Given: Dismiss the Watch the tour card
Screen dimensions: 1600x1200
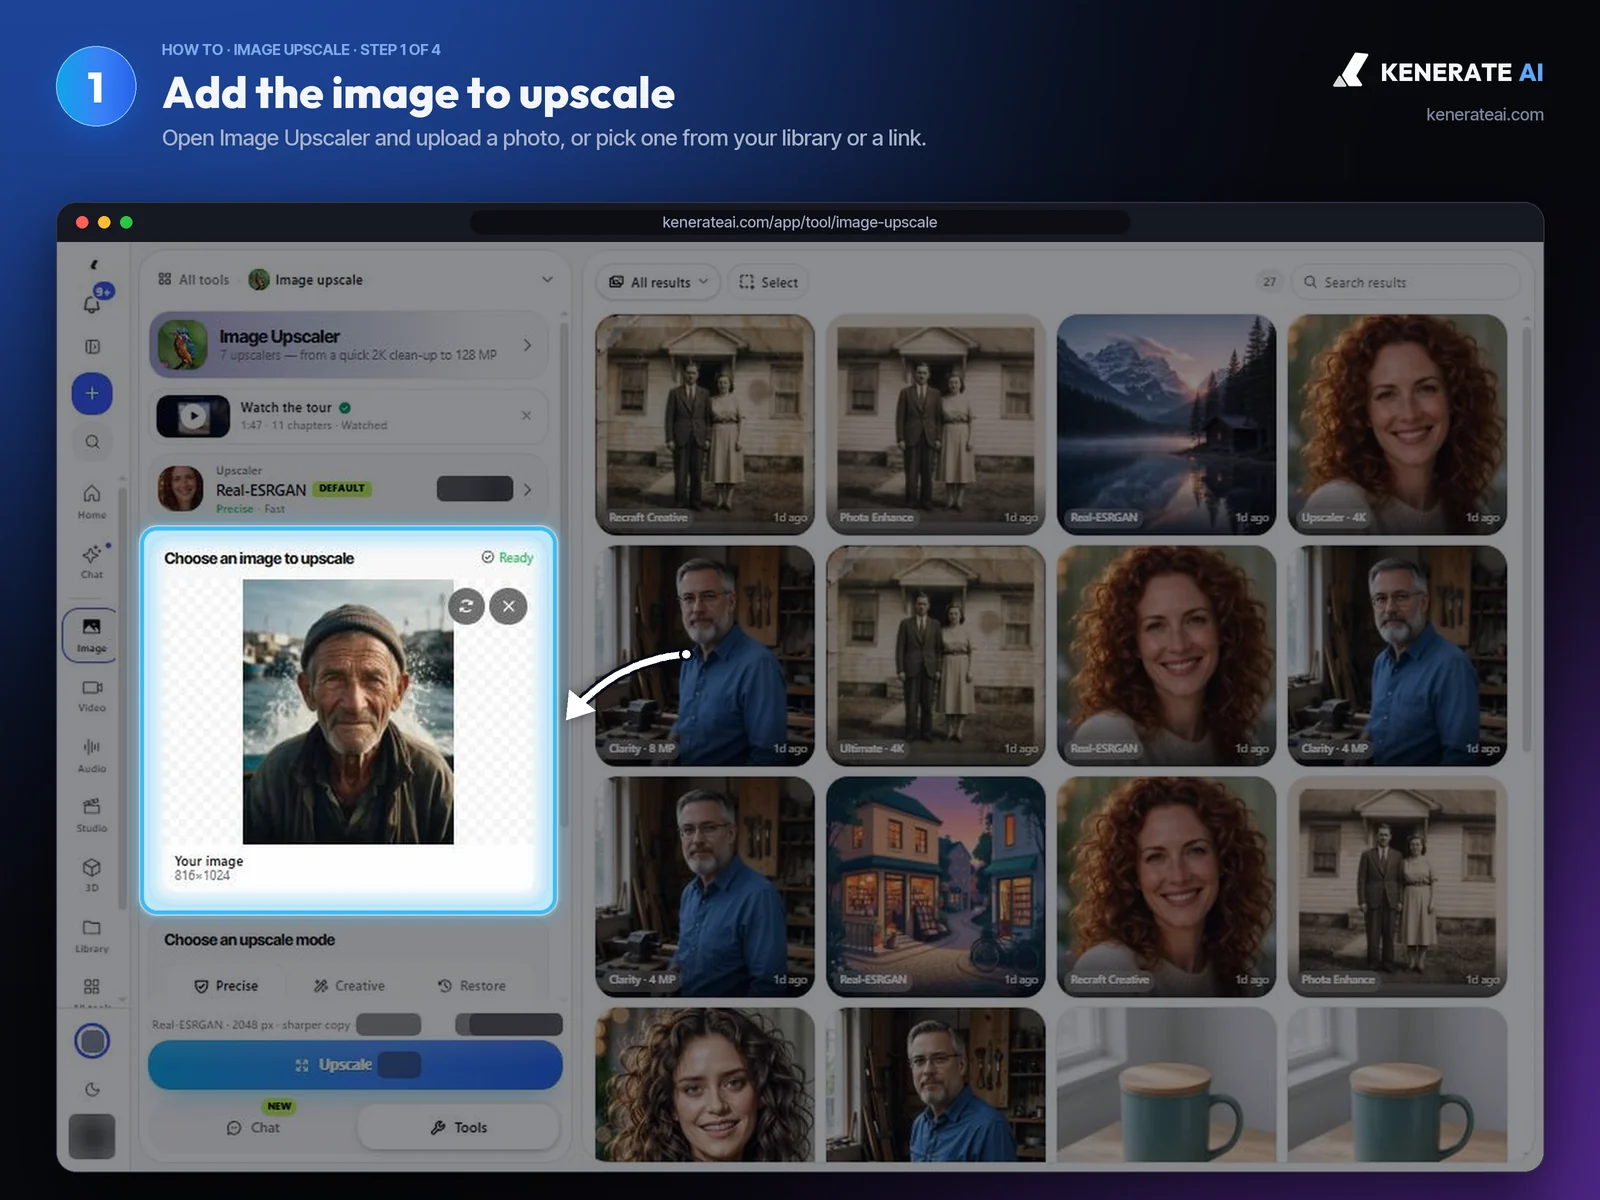Looking at the screenshot, I should tap(526, 415).
